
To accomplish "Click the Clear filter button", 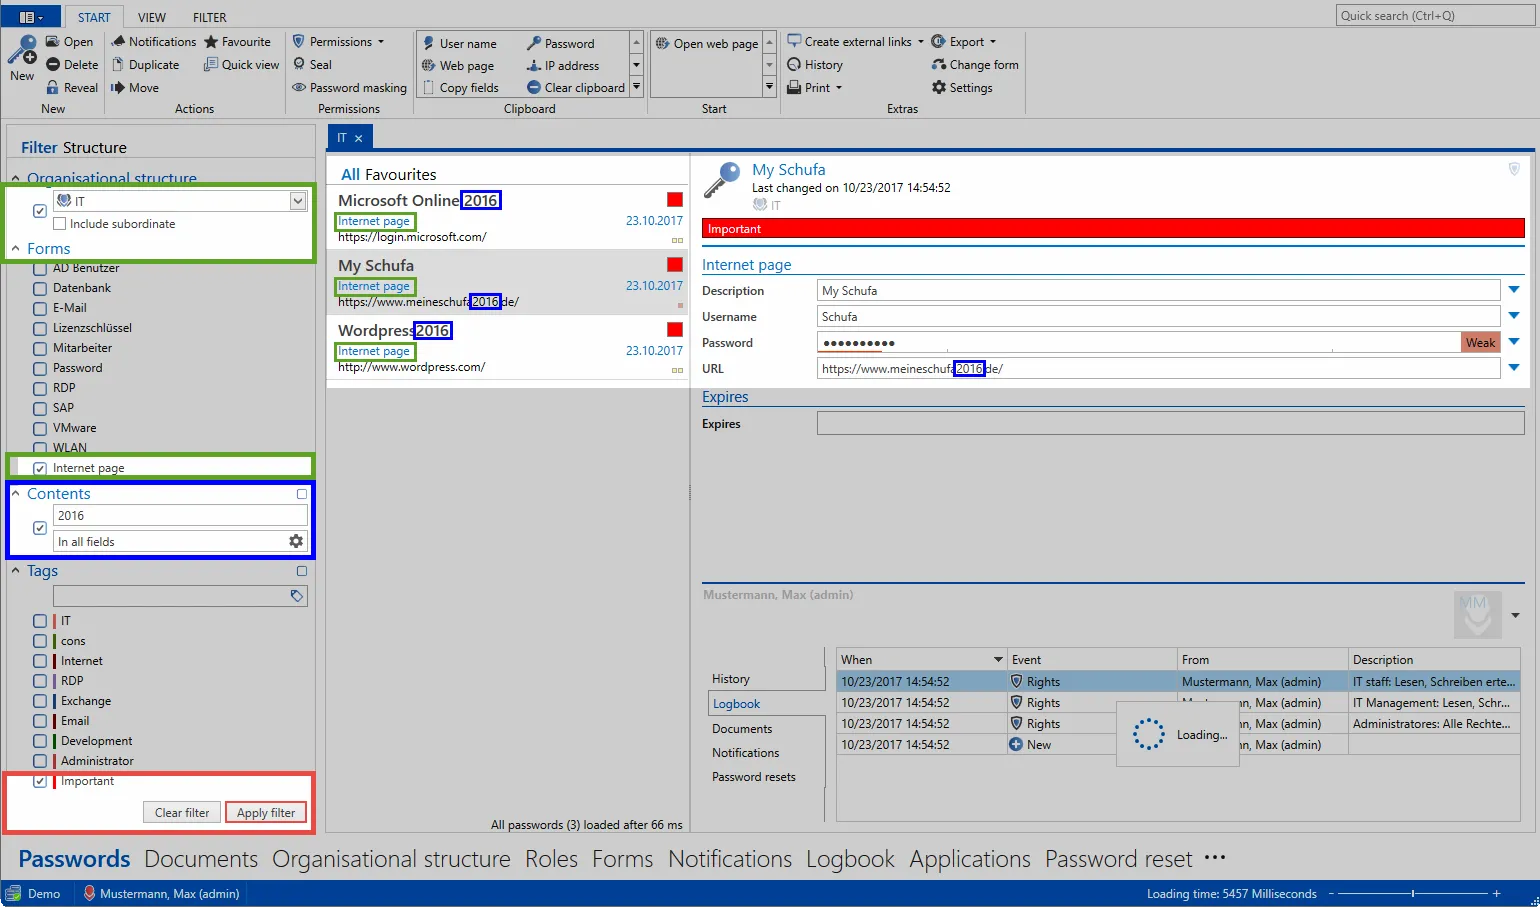I will click(181, 812).
